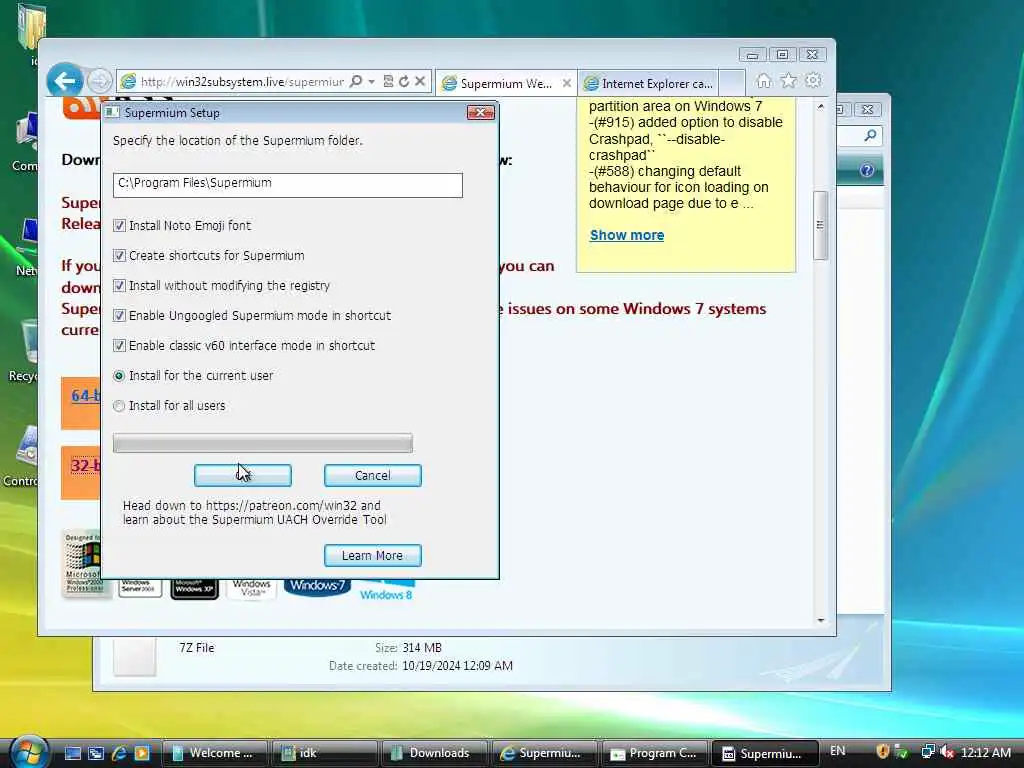Click the Windows 7 logo badge
The image size is (1024, 768).
tap(317, 586)
